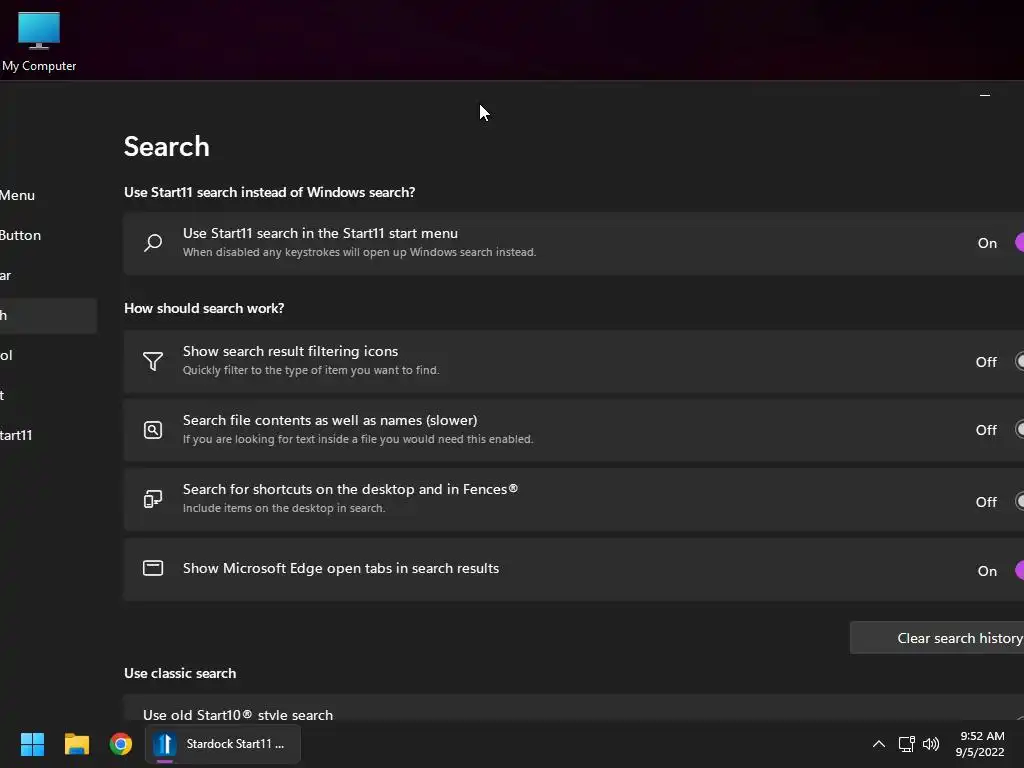Click Clear search history button
Image resolution: width=1024 pixels, height=768 pixels.
pos(937,638)
